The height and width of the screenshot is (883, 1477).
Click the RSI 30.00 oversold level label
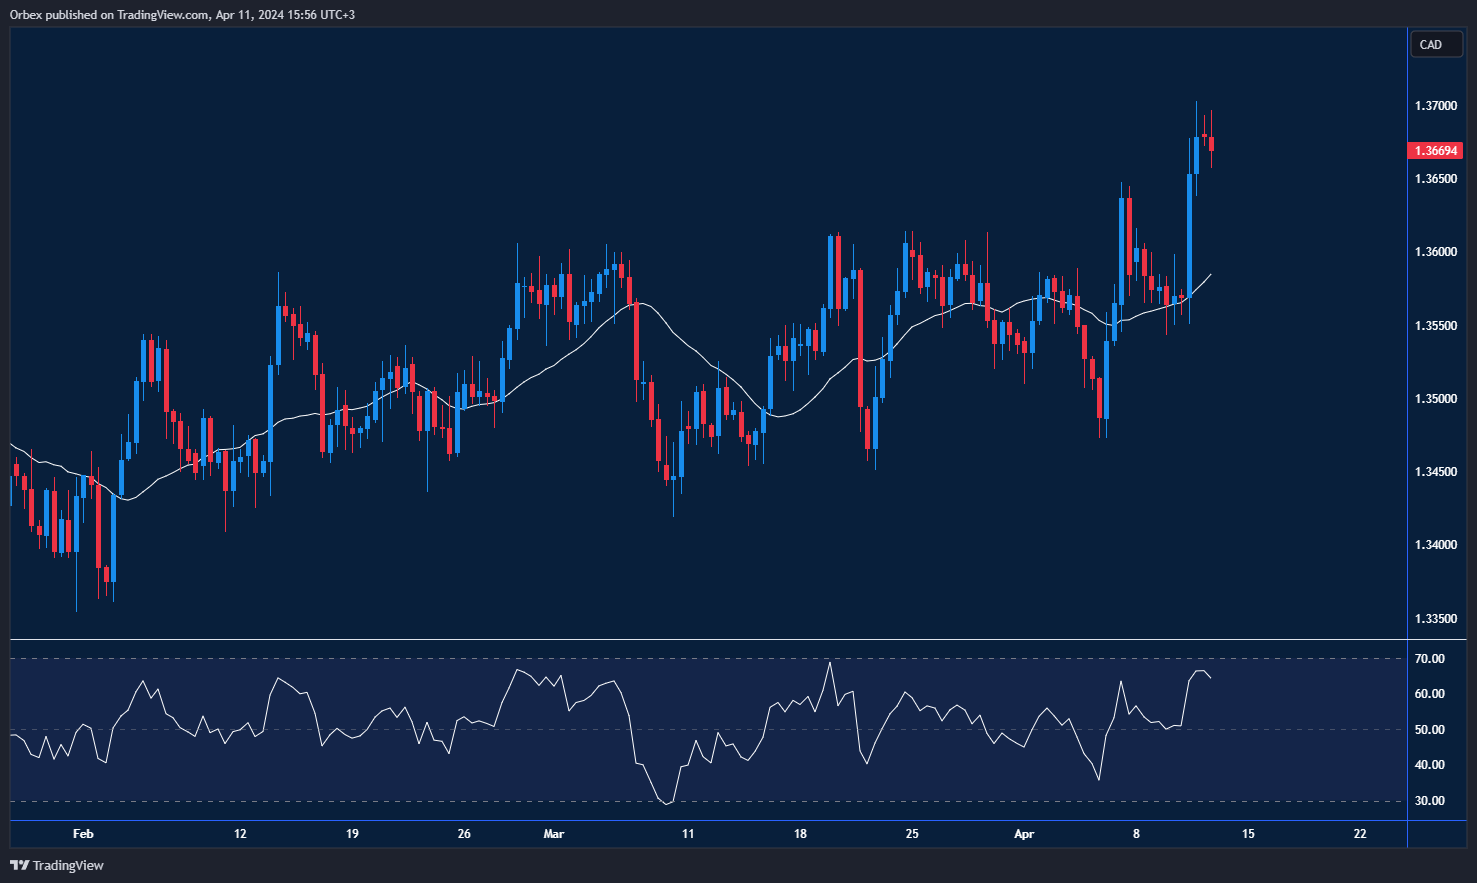[x=1430, y=801]
